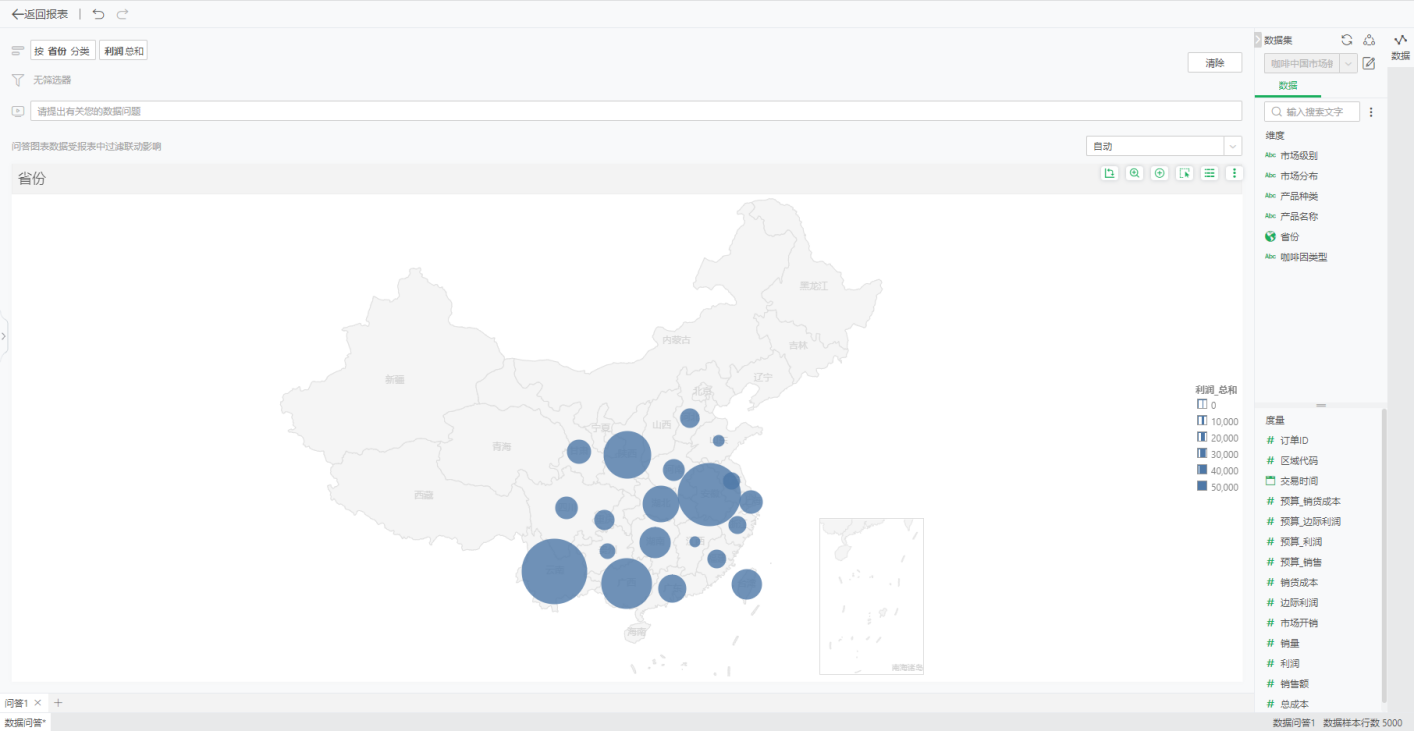Open the chart's three-dot more menu
This screenshot has height=731, width=1414.
coord(1235,173)
